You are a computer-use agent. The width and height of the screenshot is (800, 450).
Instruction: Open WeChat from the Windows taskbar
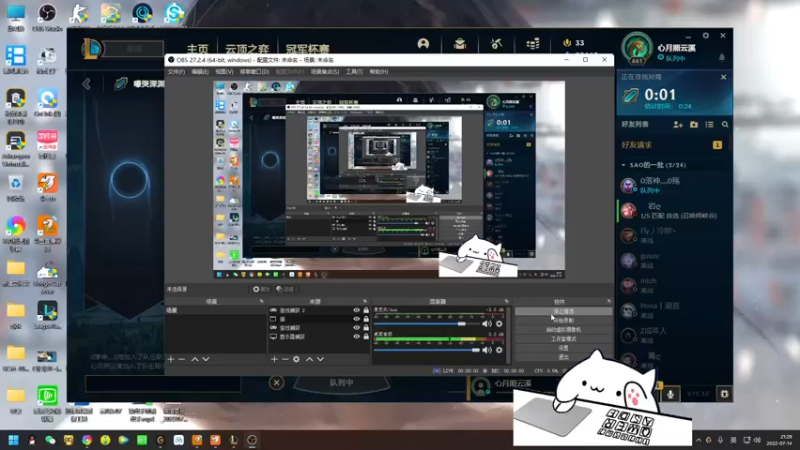tap(50, 440)
